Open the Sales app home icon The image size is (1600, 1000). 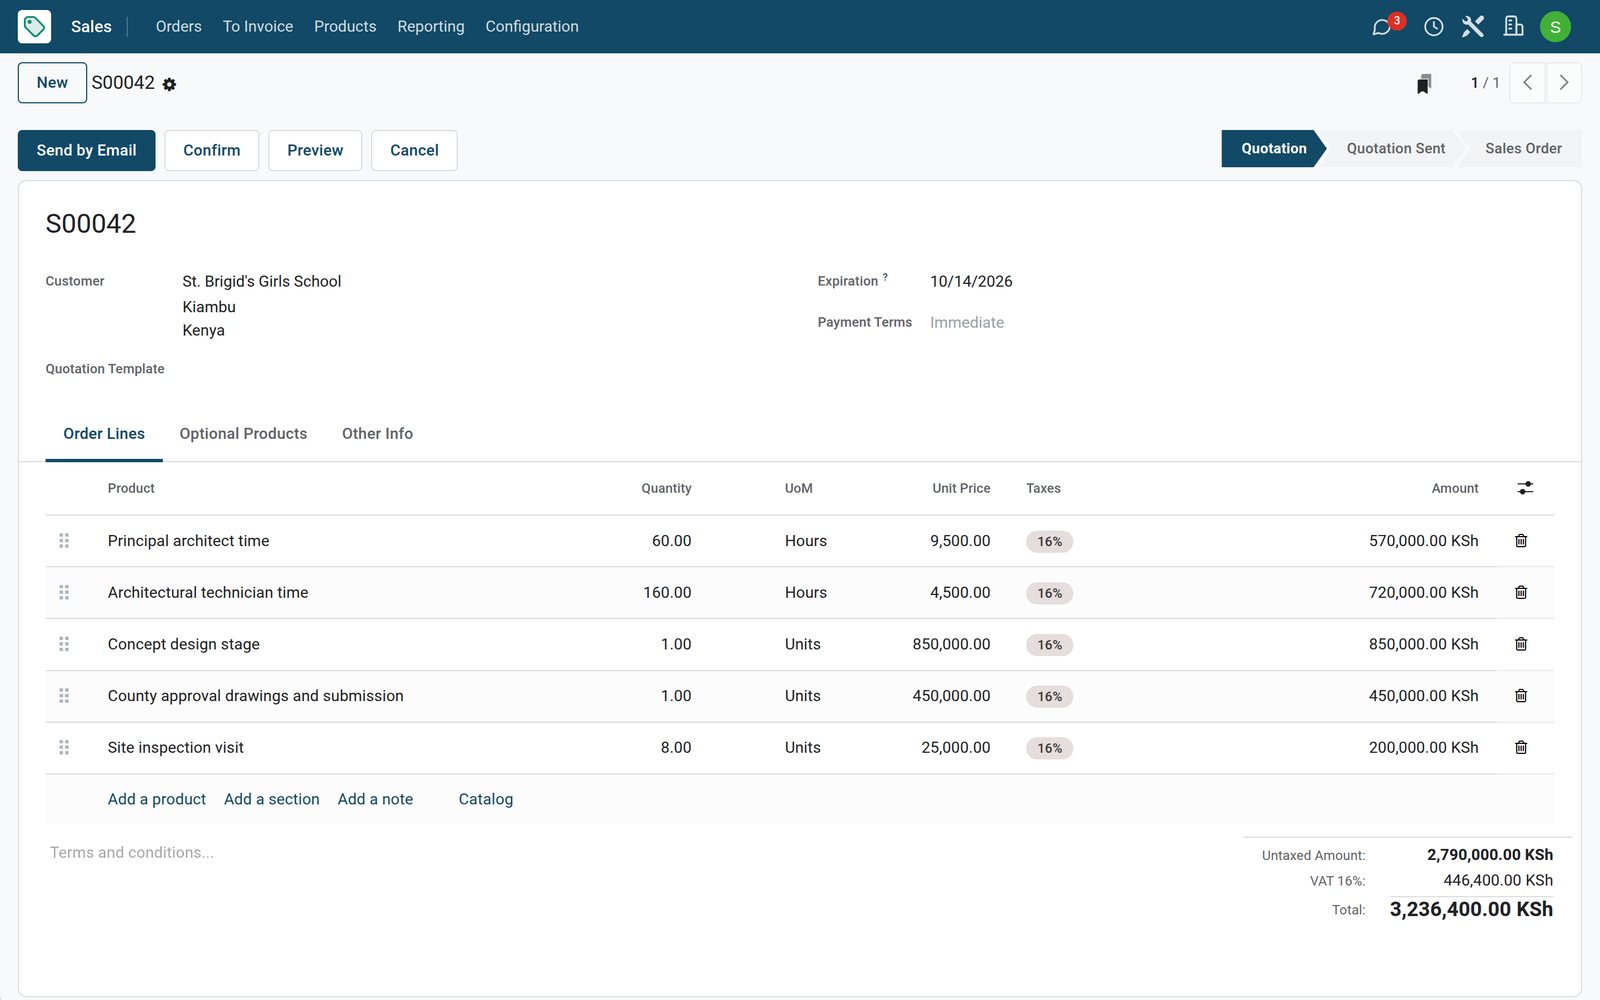pyautogui.click(x=34, y=27)
